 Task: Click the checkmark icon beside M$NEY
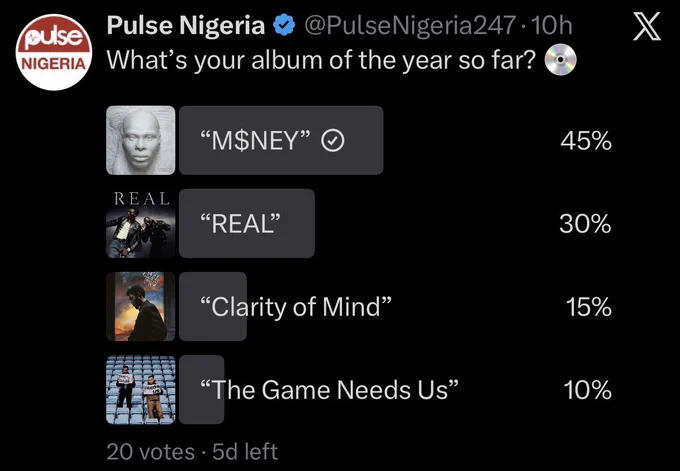(333, 141)
